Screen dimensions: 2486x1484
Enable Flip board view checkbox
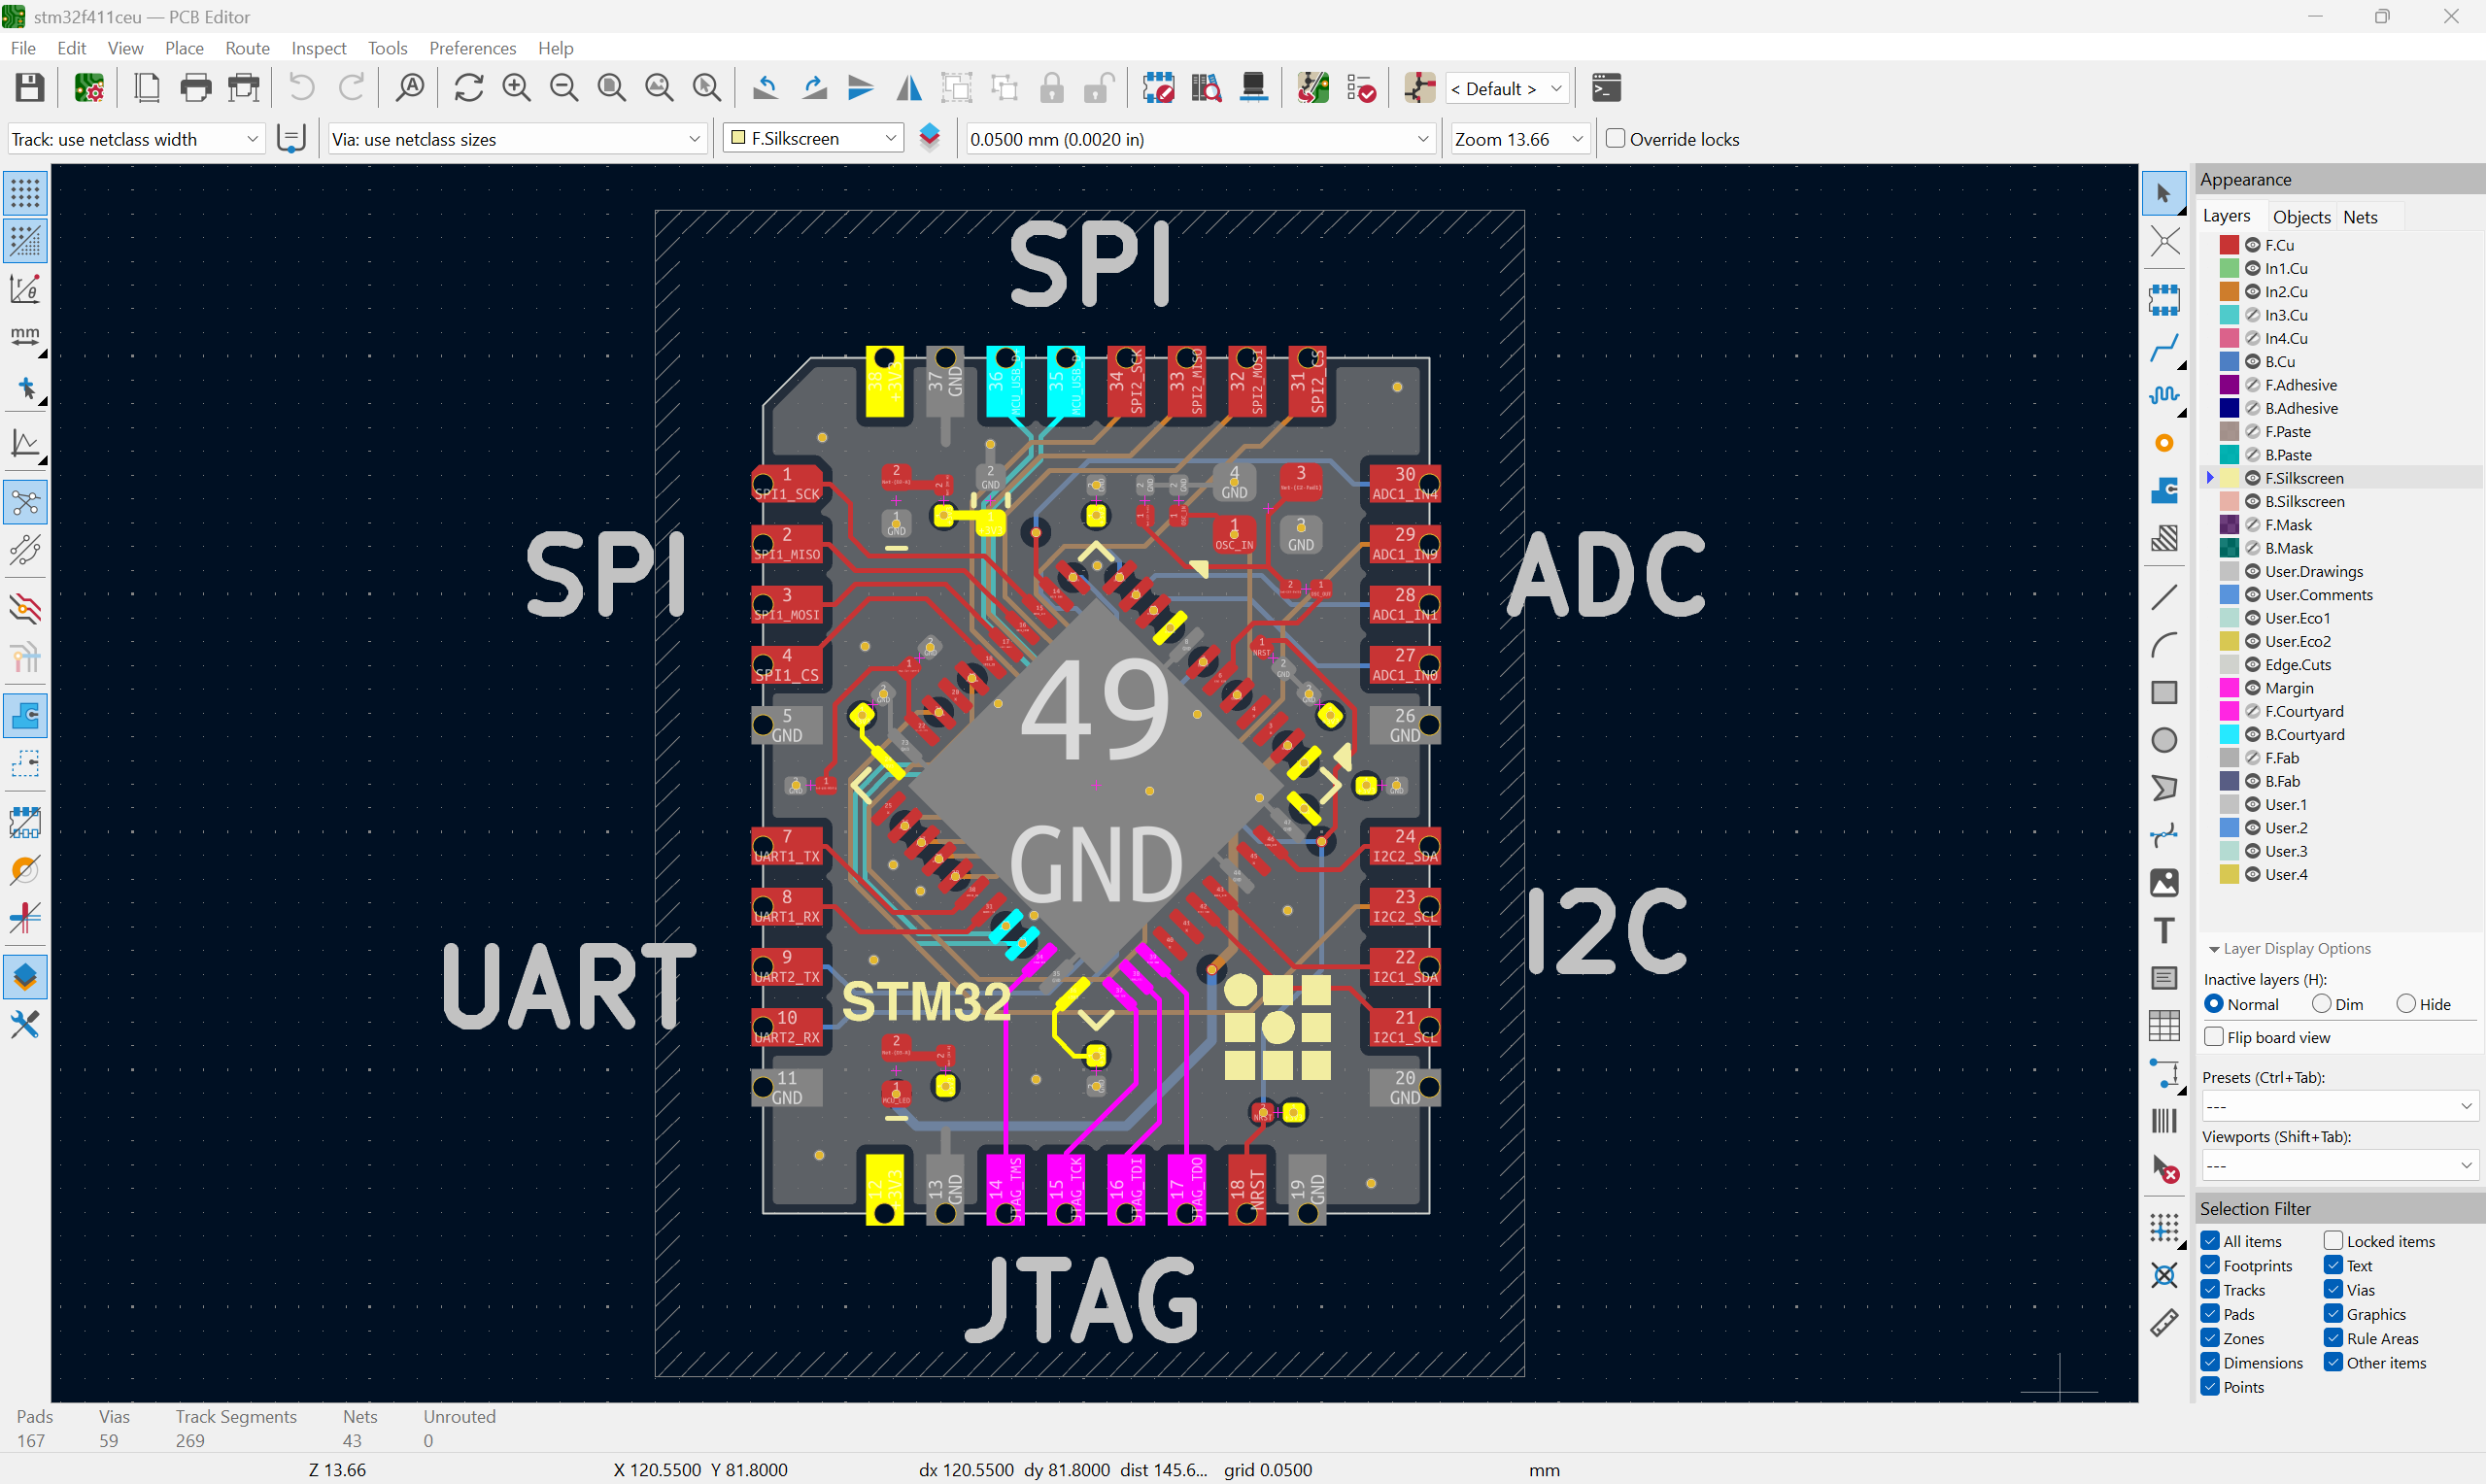pos(2214,1037)
